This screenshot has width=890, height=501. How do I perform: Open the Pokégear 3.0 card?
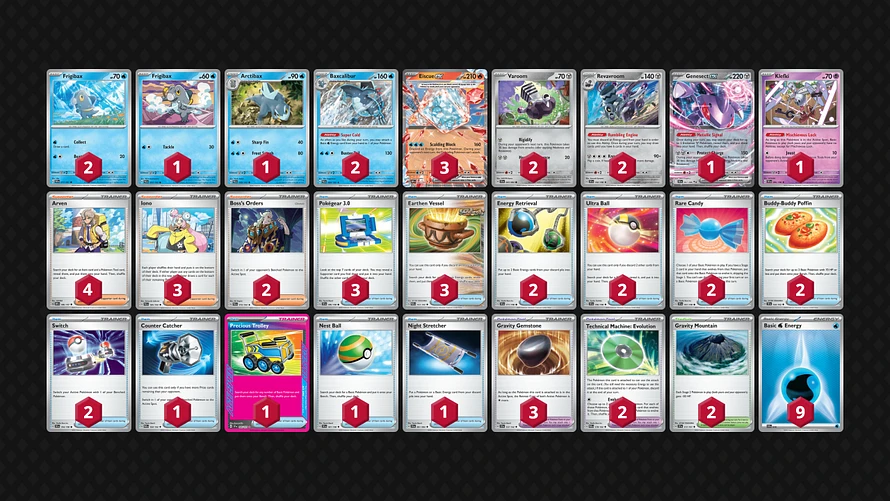tap(356, 251)
